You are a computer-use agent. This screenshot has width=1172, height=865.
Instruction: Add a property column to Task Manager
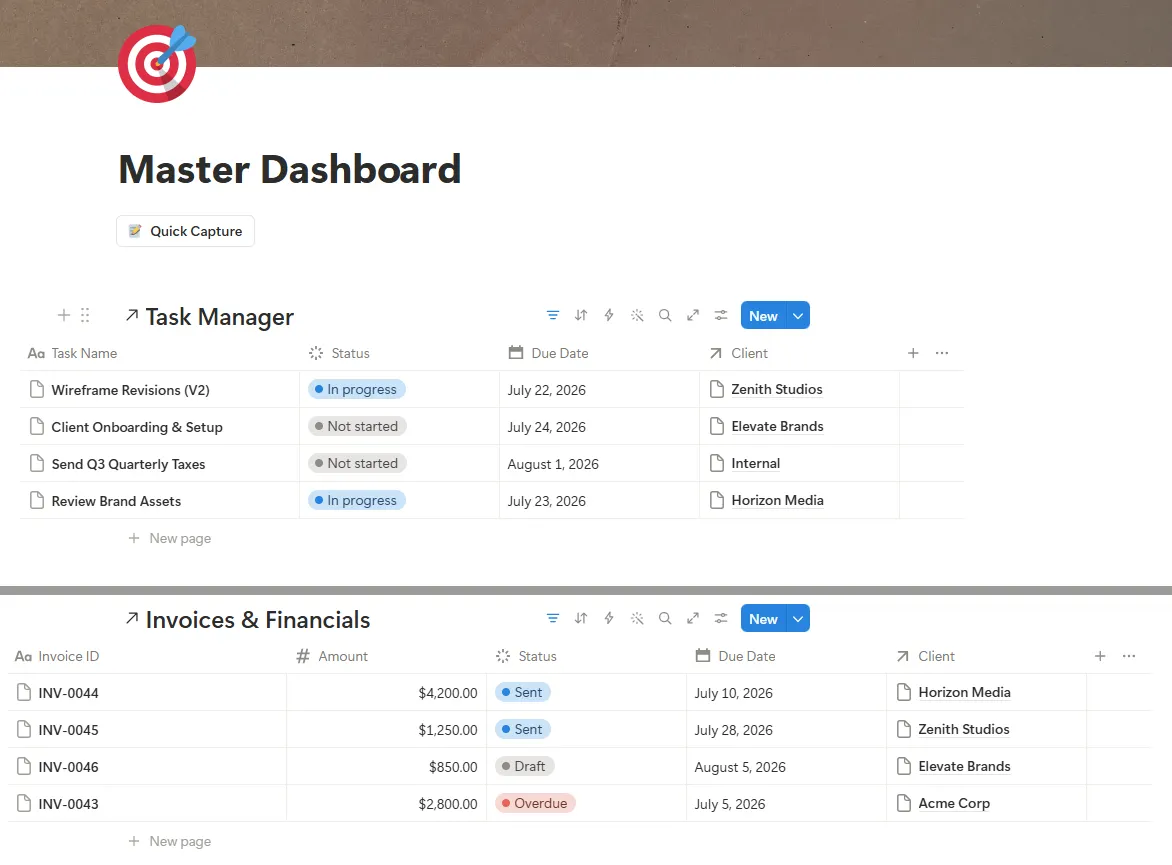913,353
